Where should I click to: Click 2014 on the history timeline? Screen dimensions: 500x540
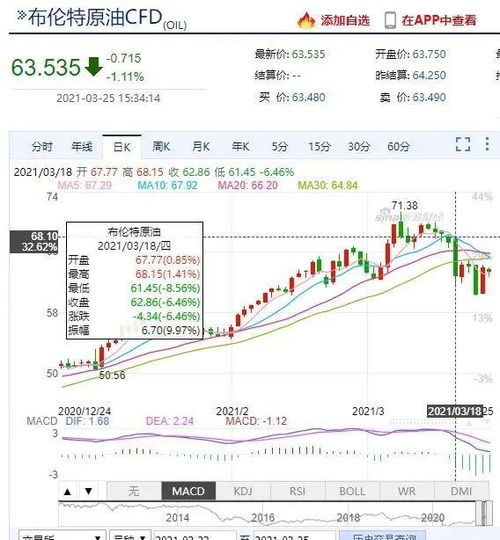coord(177,518)
